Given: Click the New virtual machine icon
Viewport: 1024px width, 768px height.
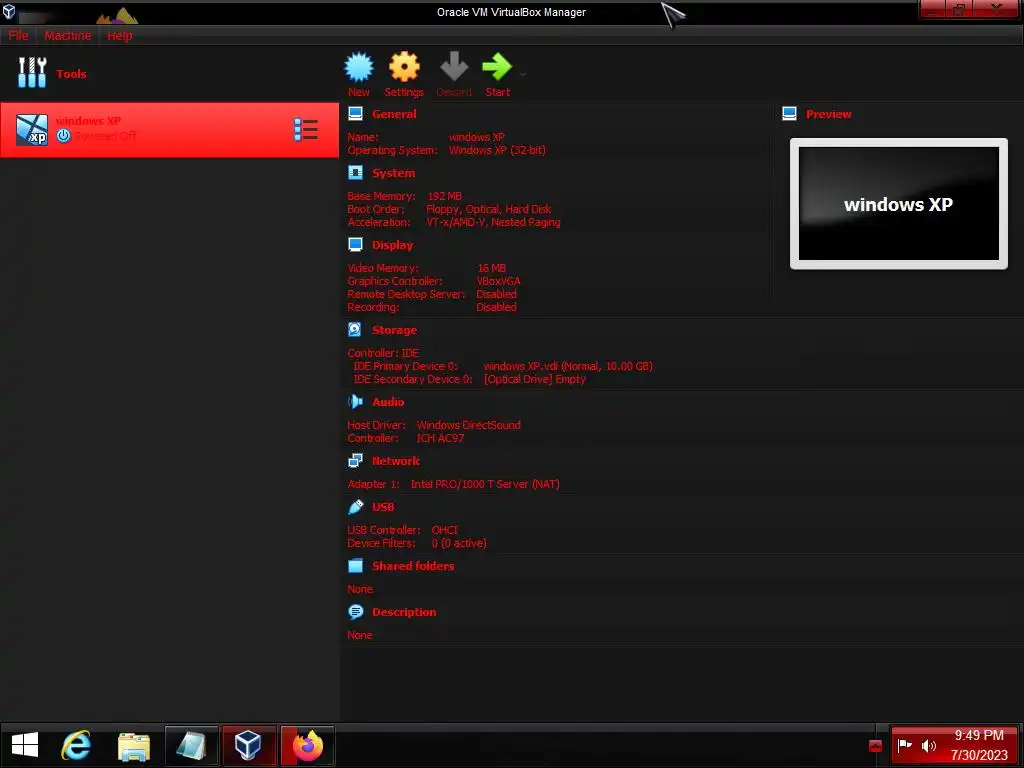Looking at the screenshot, I should [359, 67].
